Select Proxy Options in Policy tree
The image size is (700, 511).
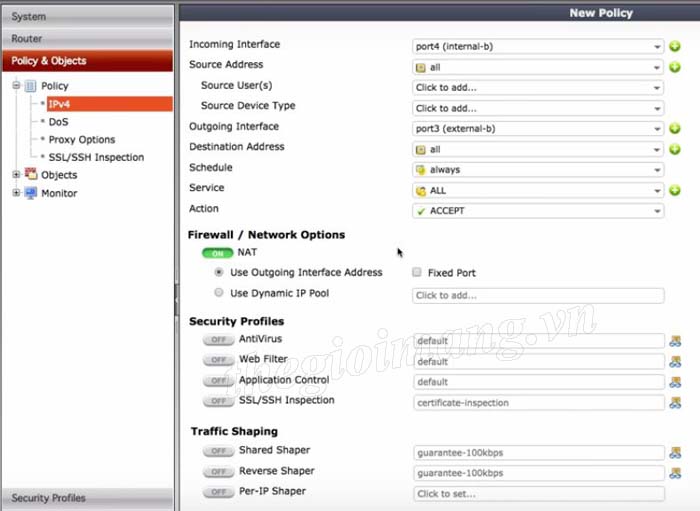pos(82,140)
